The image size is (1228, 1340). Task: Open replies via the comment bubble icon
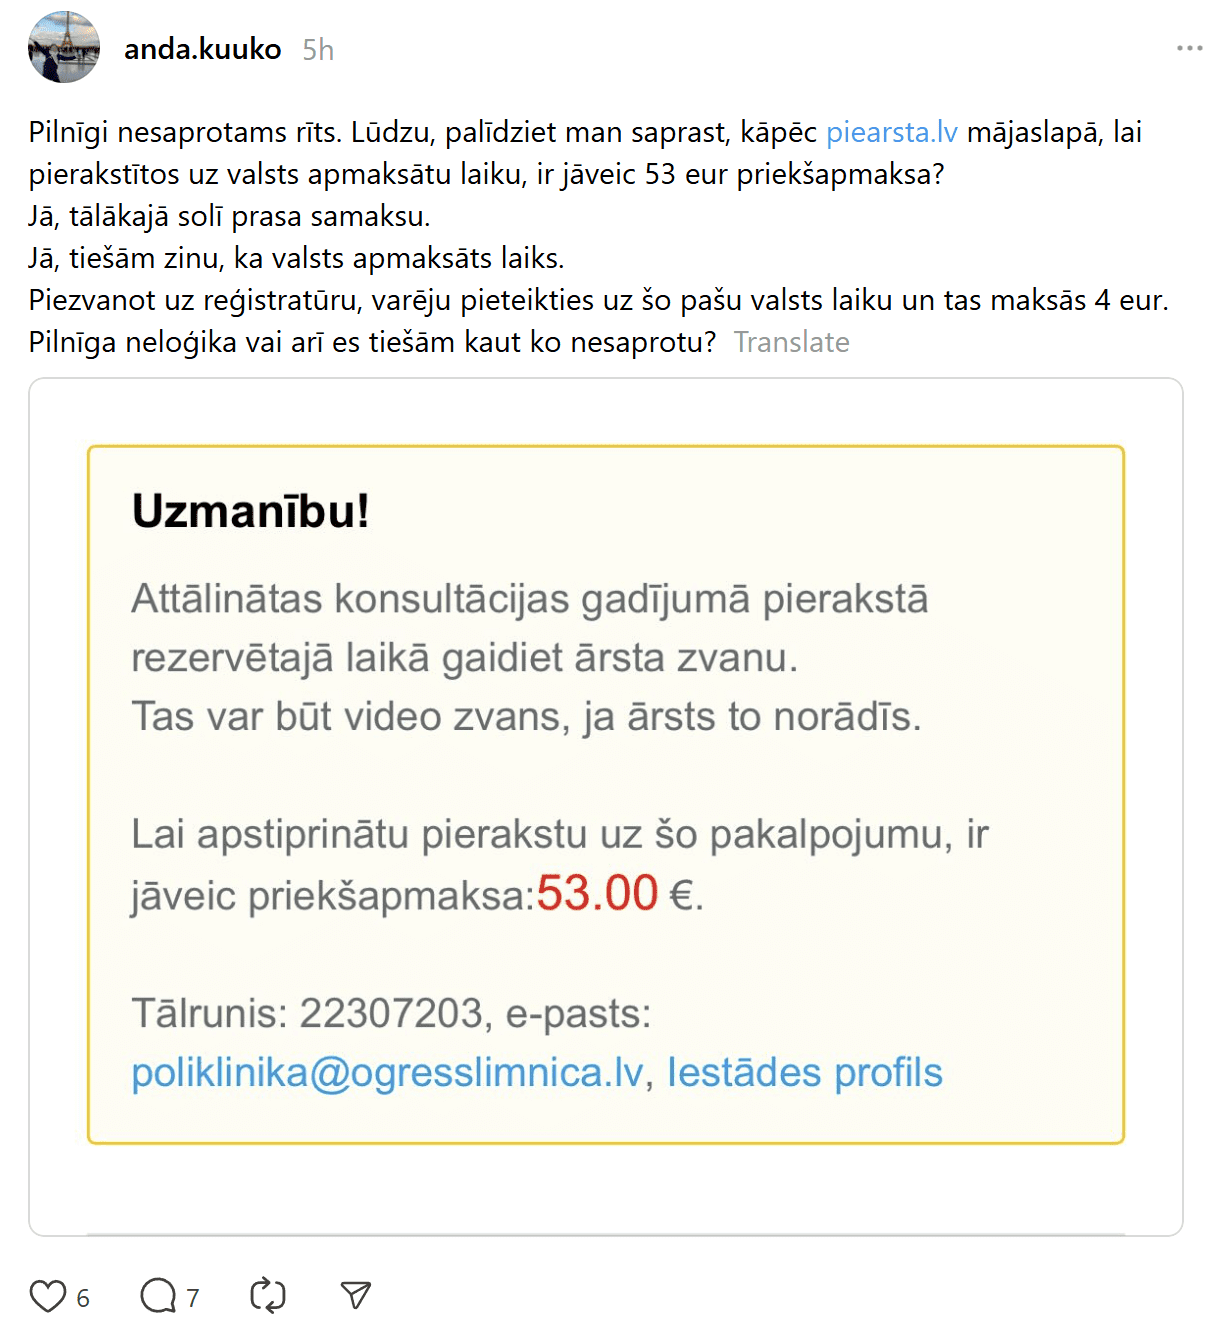pos(157,1296)
